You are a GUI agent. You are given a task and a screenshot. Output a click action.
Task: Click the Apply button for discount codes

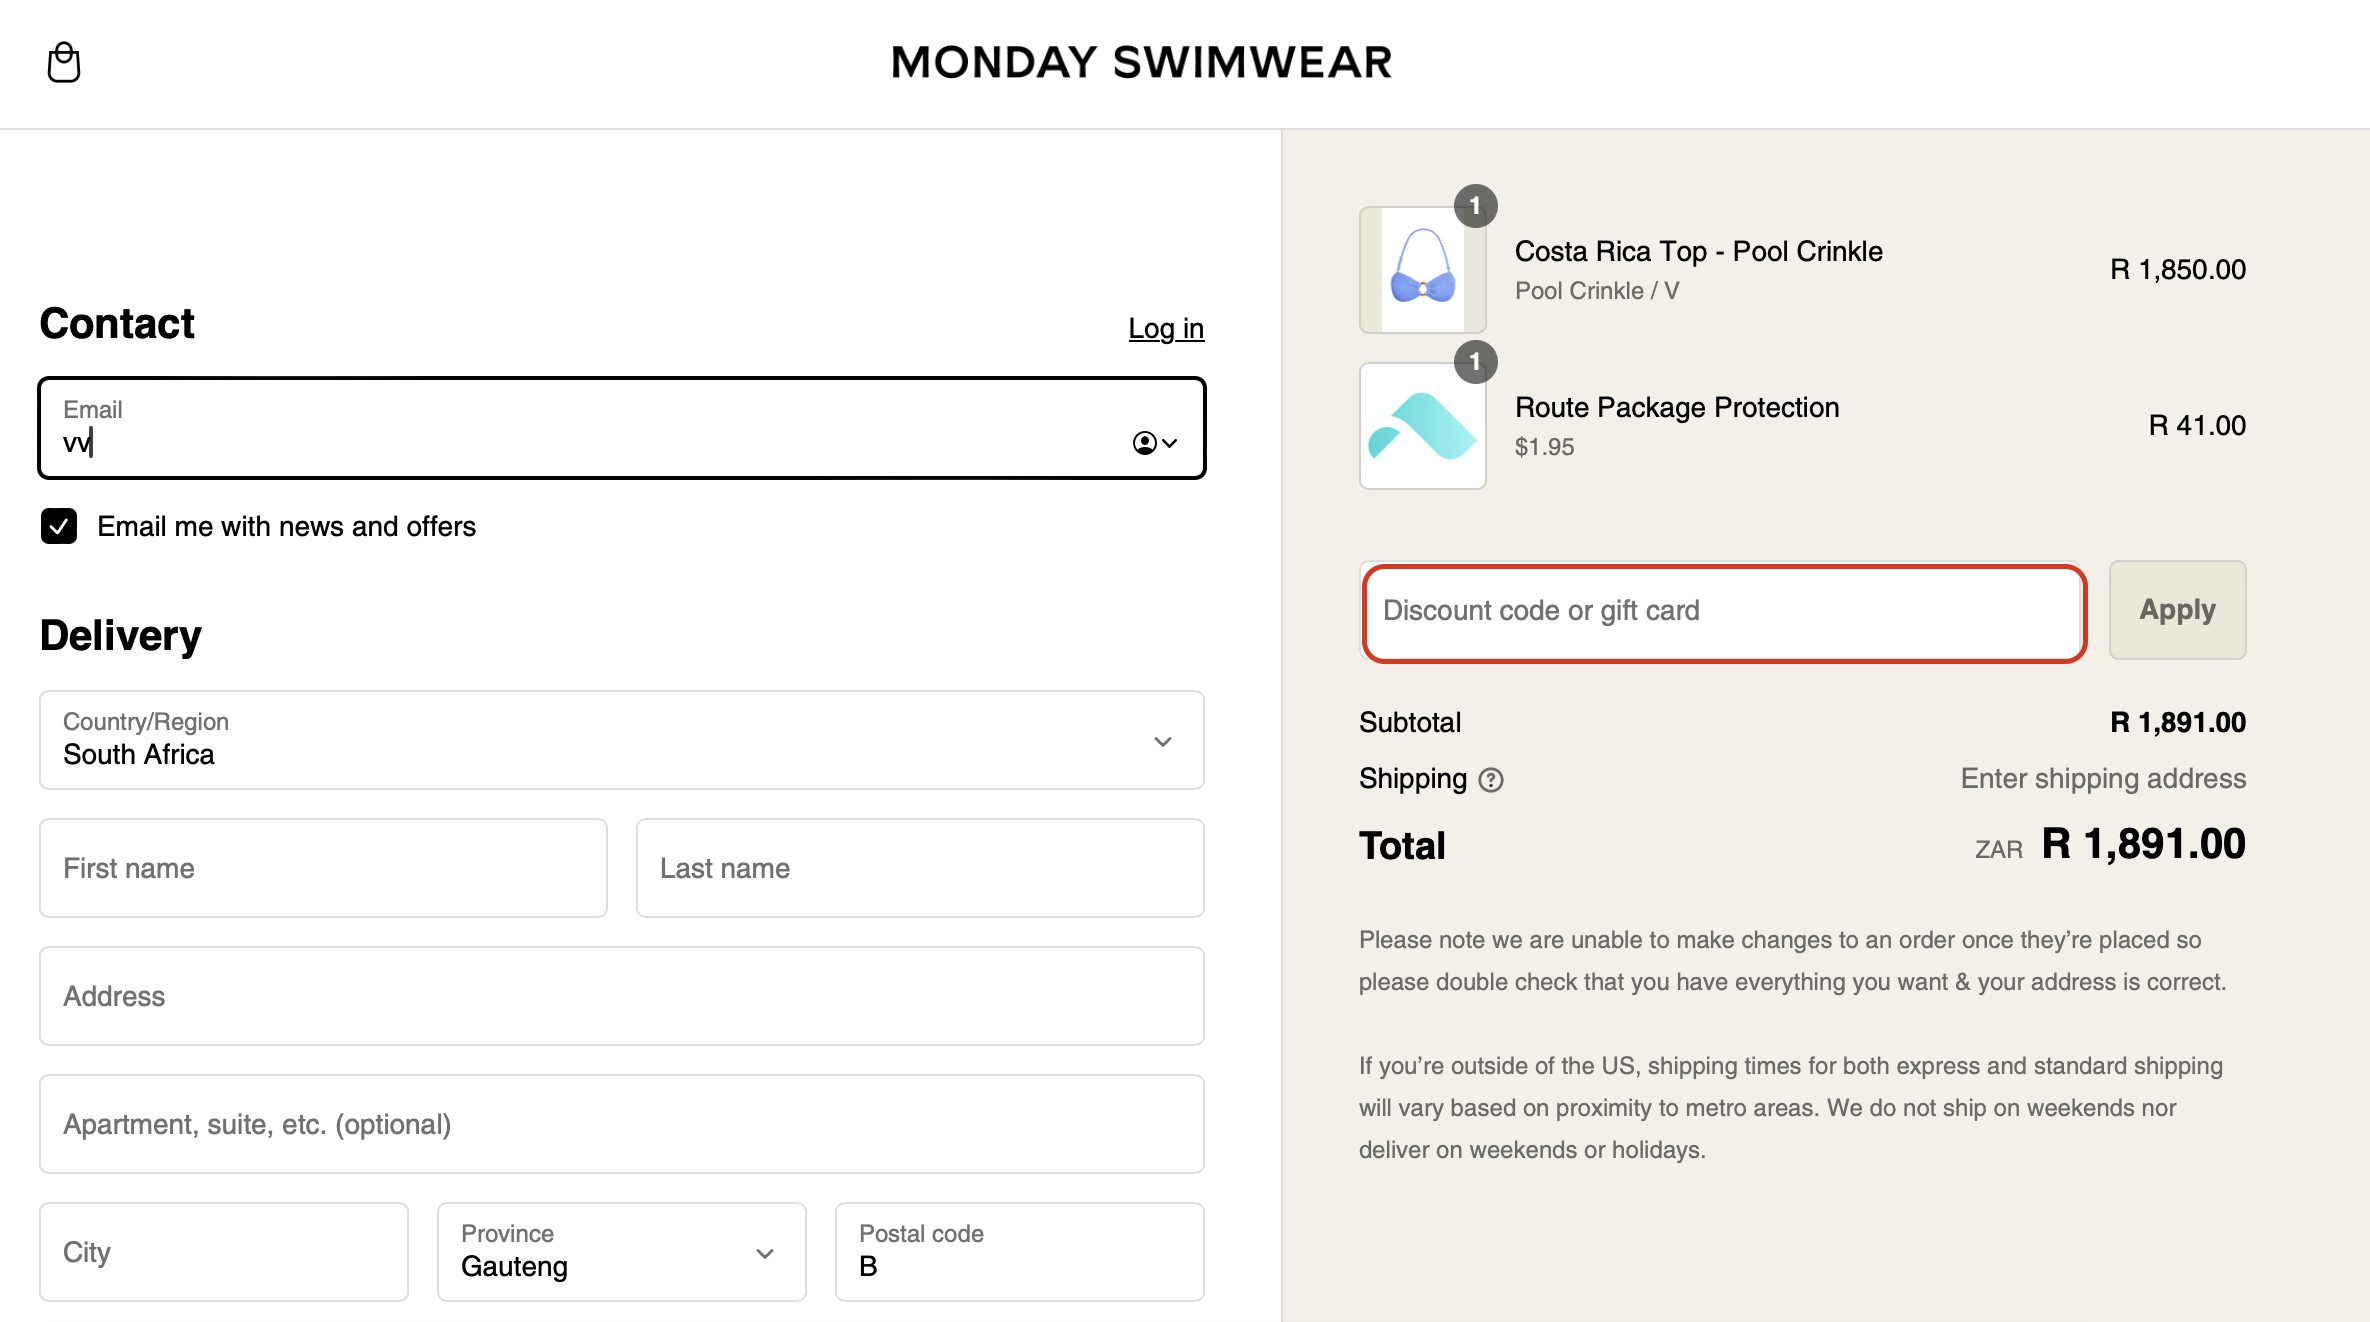point(2177,610)
